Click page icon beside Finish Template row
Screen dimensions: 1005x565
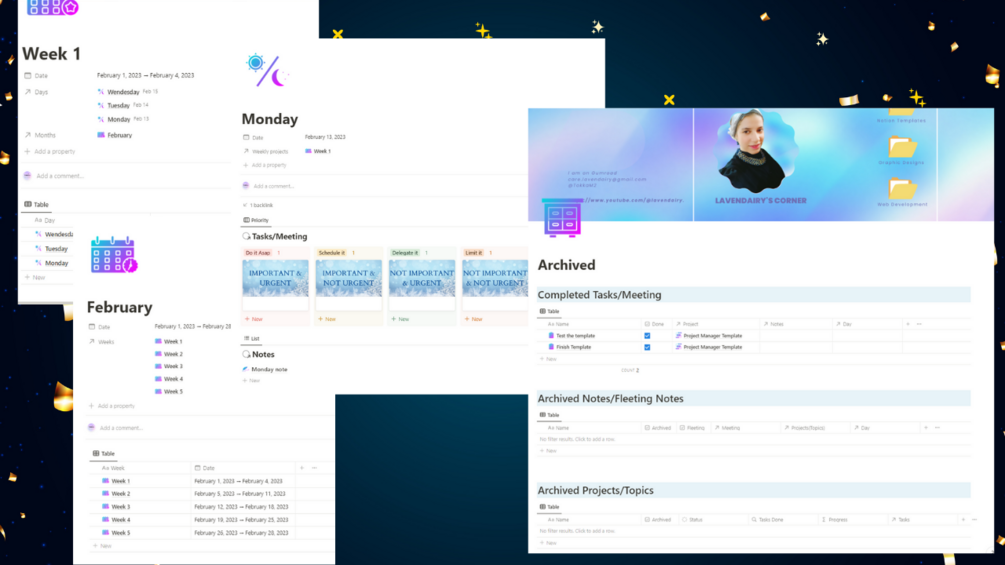[x=551, y=347]
